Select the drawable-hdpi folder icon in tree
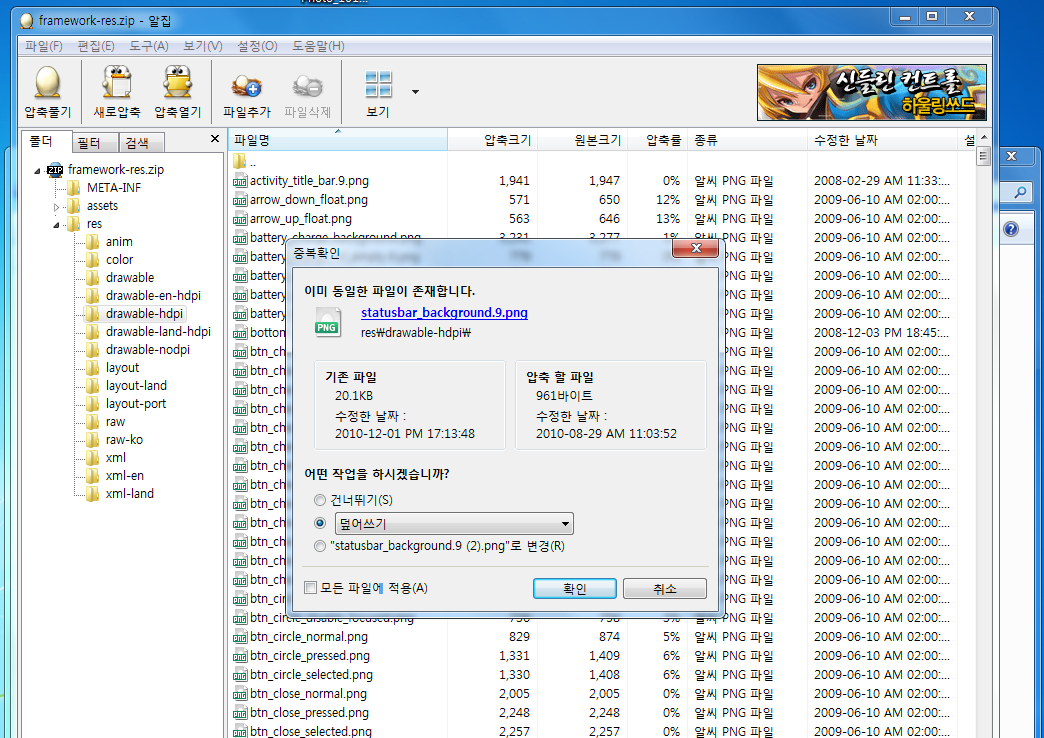The width and height of the screenshot is (1044, 738). [x=93, y=314]
